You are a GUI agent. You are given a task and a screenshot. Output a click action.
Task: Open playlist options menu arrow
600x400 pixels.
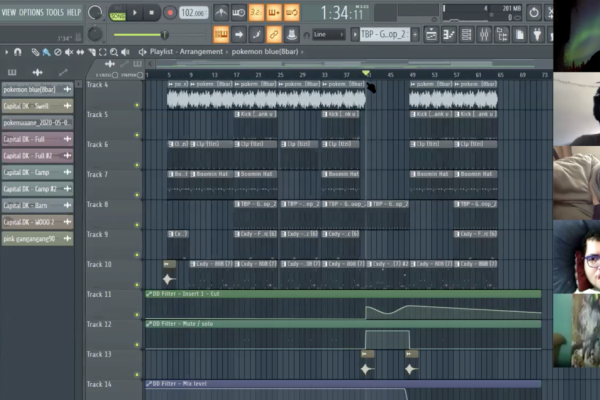click(x=7, y=52)
